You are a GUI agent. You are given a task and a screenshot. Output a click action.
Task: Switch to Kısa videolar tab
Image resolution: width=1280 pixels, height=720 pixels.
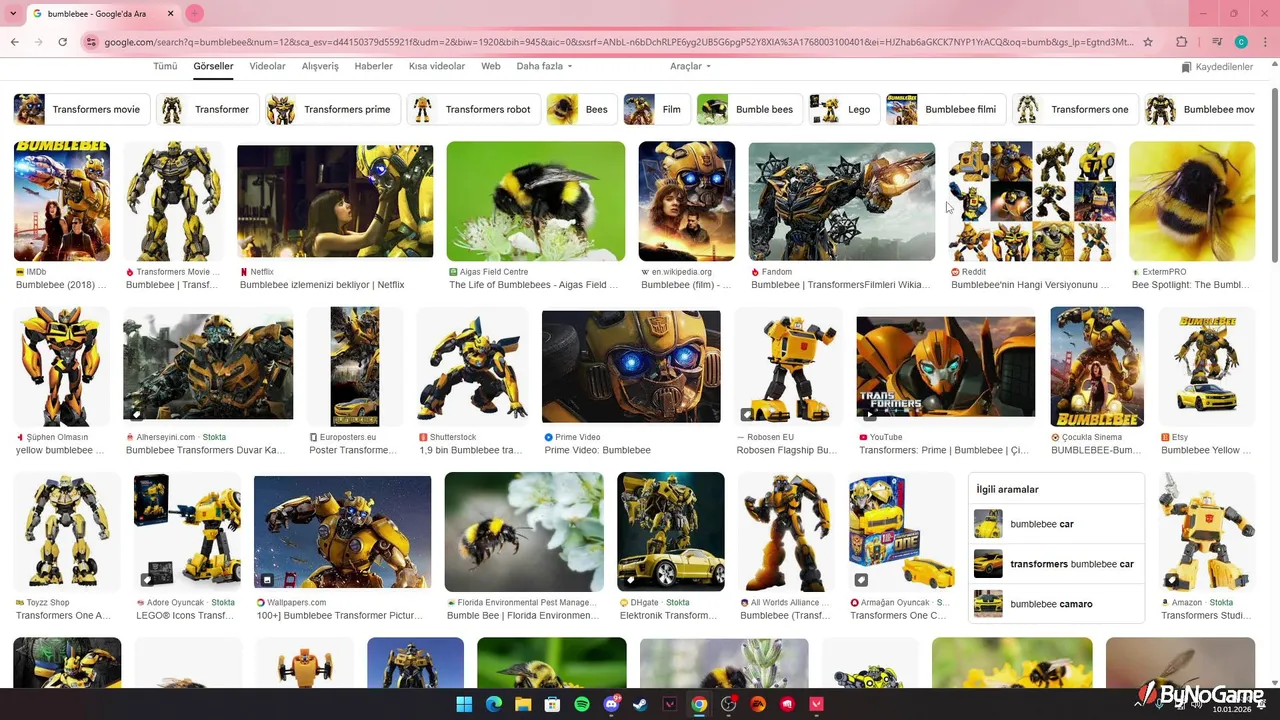pyautogui.click(x=437, y=66)
